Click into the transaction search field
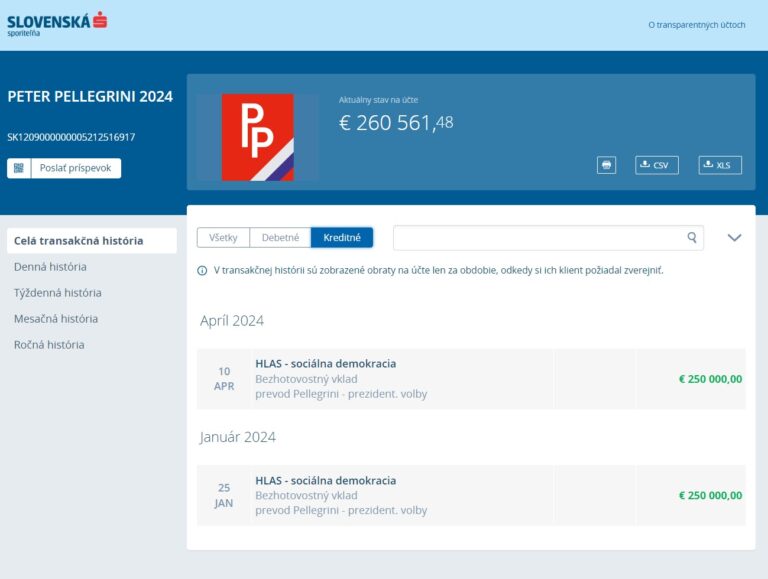Screen dimensions: 768x579 (x=538, y=238)
